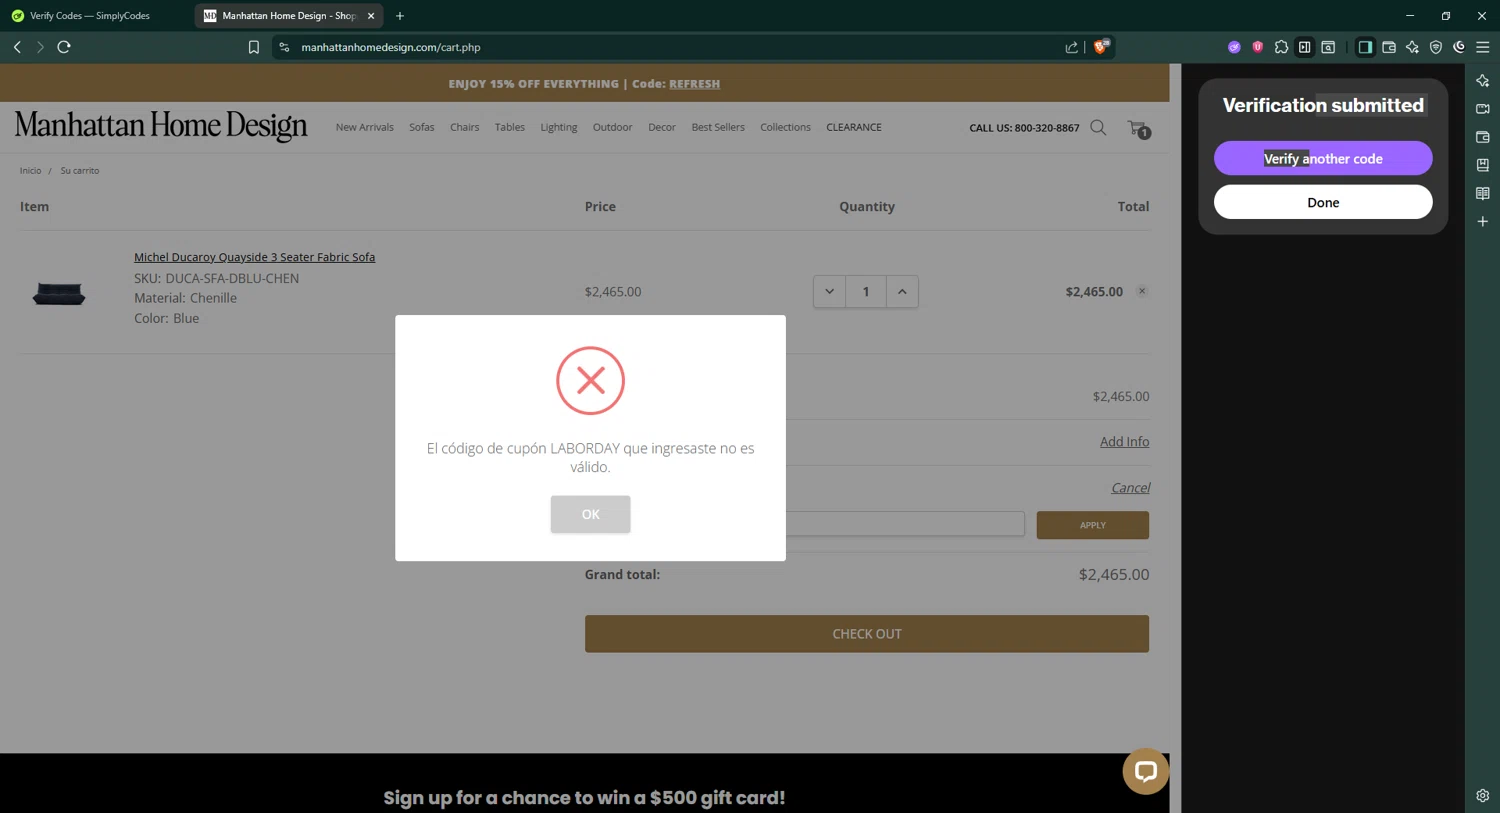The height and width of the screenshot is (813, 1500).
Task: Open the Outdoor menu
Action: [612, 127]
